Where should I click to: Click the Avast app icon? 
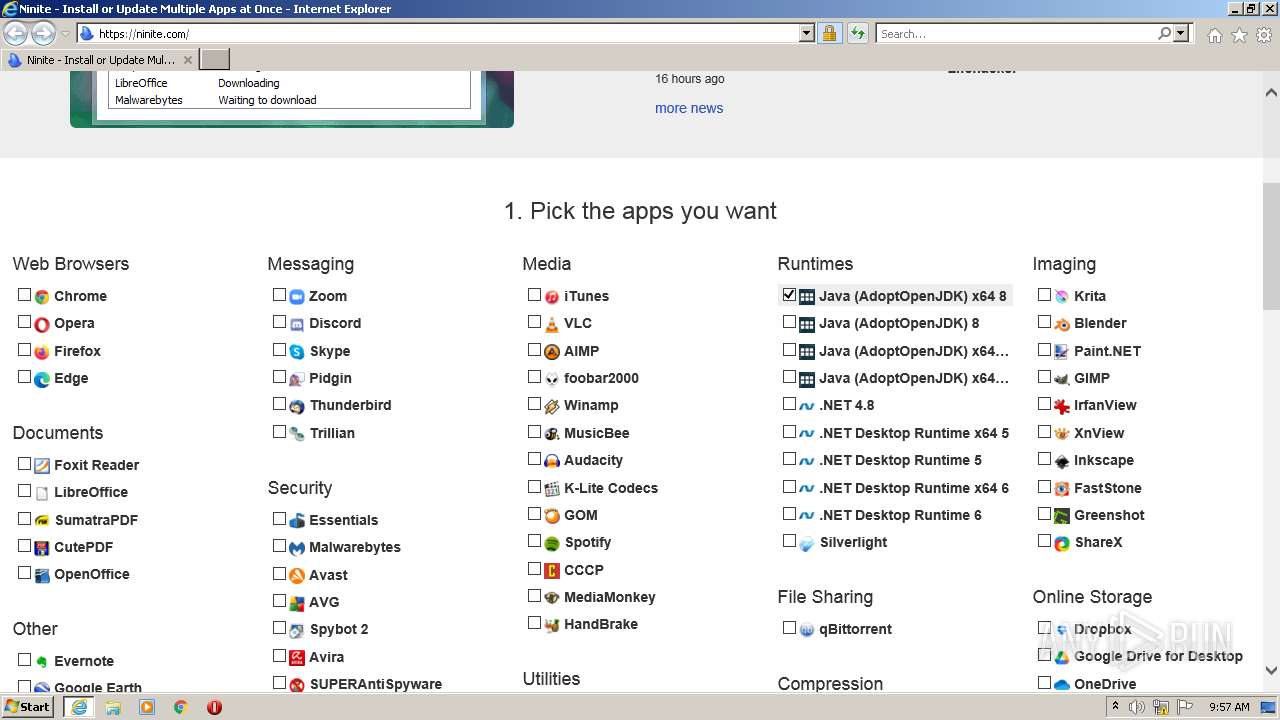(x=297, y=575)
